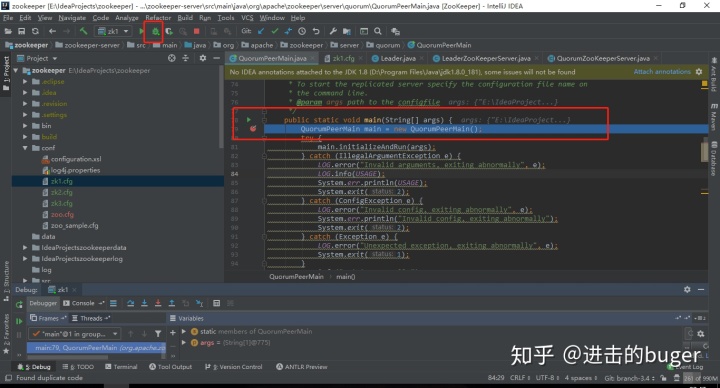Click Git Update Project blue arrow
The width and height of the screenshot is (720, 388).
tap(261, 31)
